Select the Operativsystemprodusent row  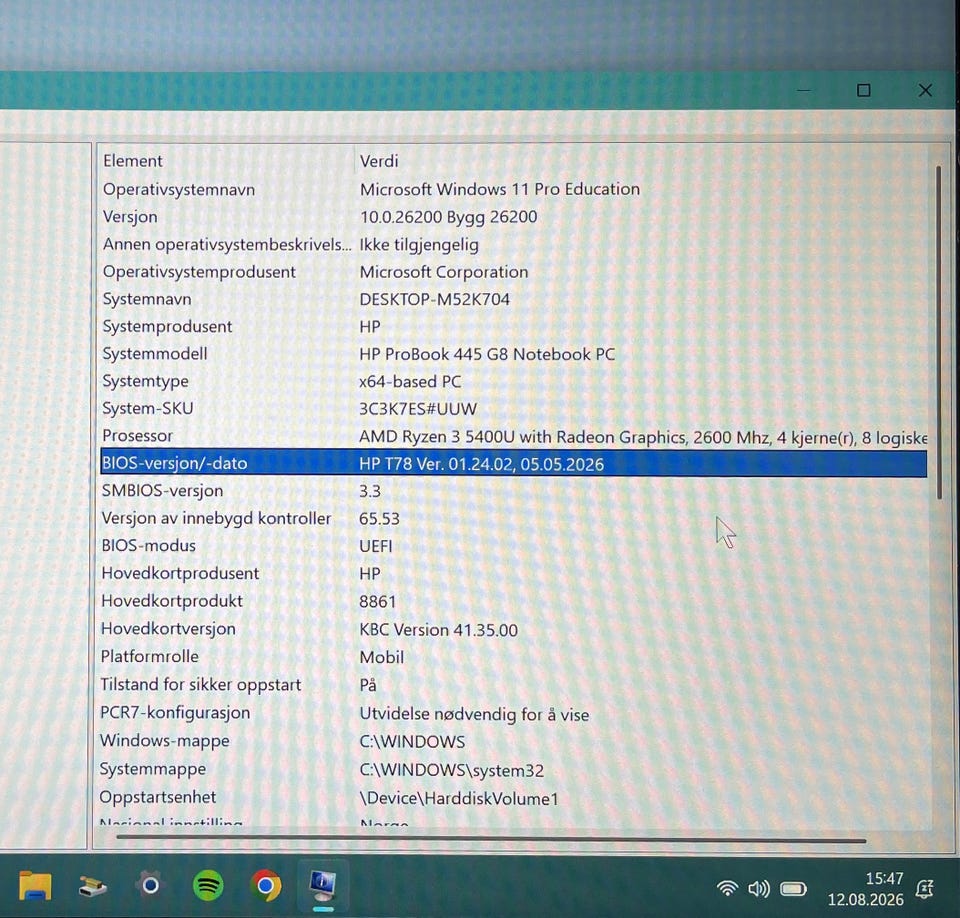click(514, 272)
